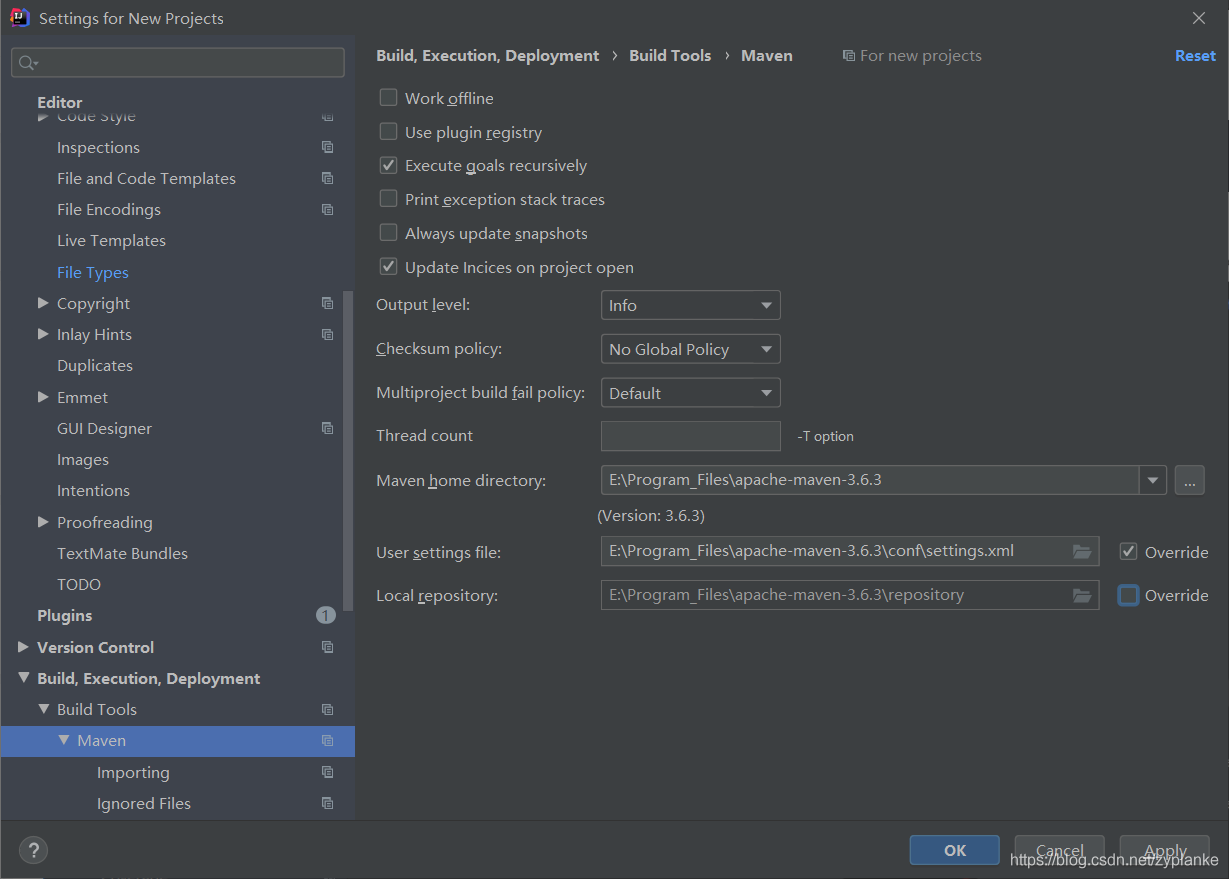The width and height of the screenshot is (1229, 879).
Task: Expand the Maven home directory dropdown
Action: click(x=1152, y=480)
